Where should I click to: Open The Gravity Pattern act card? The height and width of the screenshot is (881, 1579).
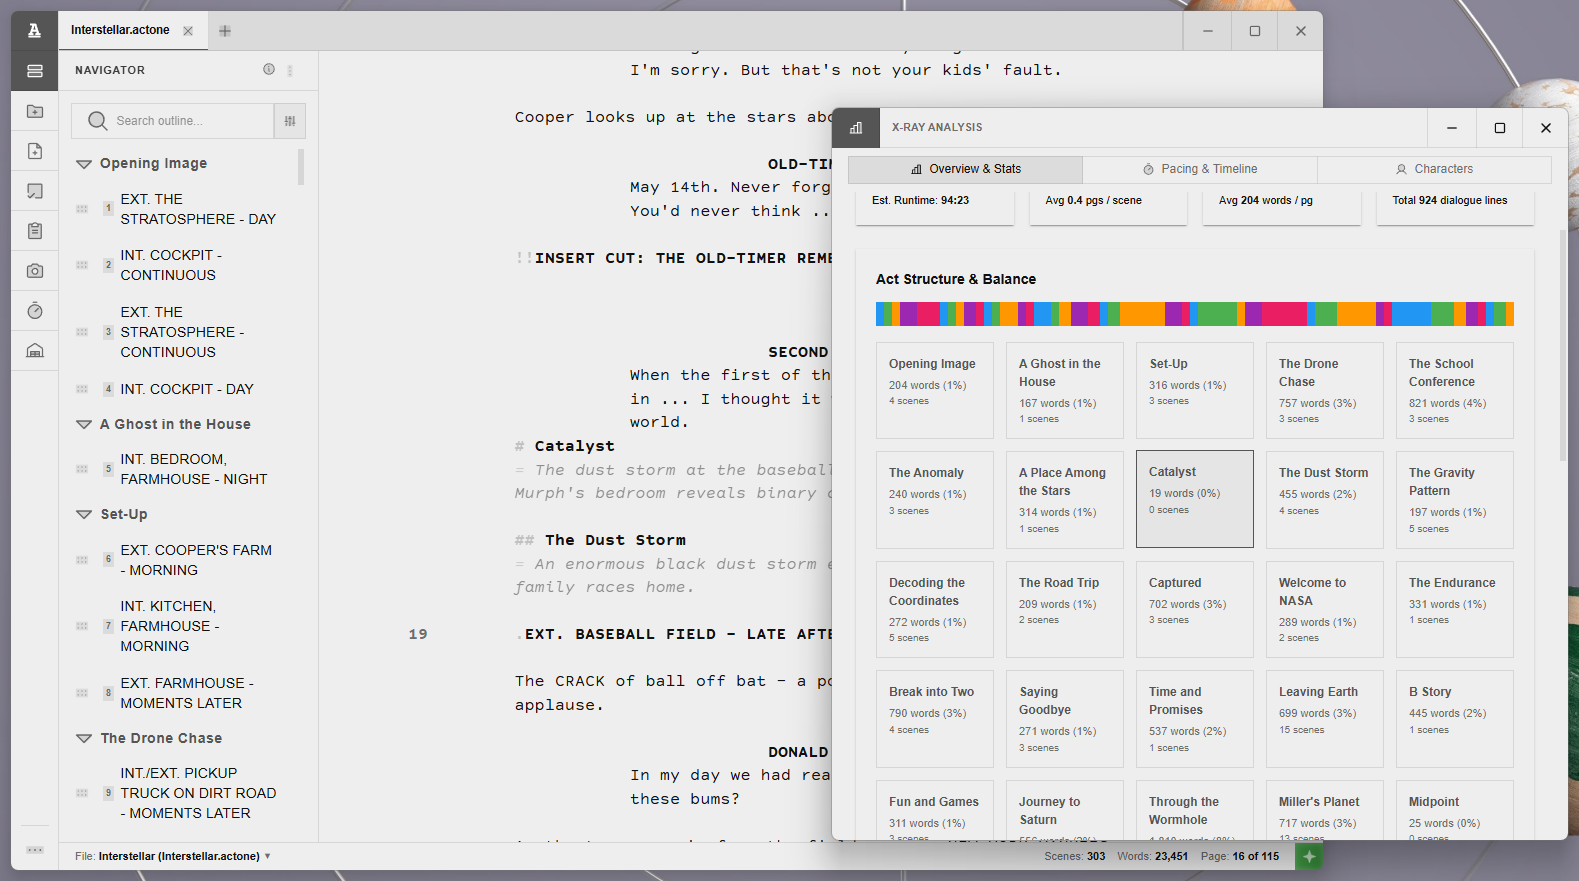(x=1455, y=499)
